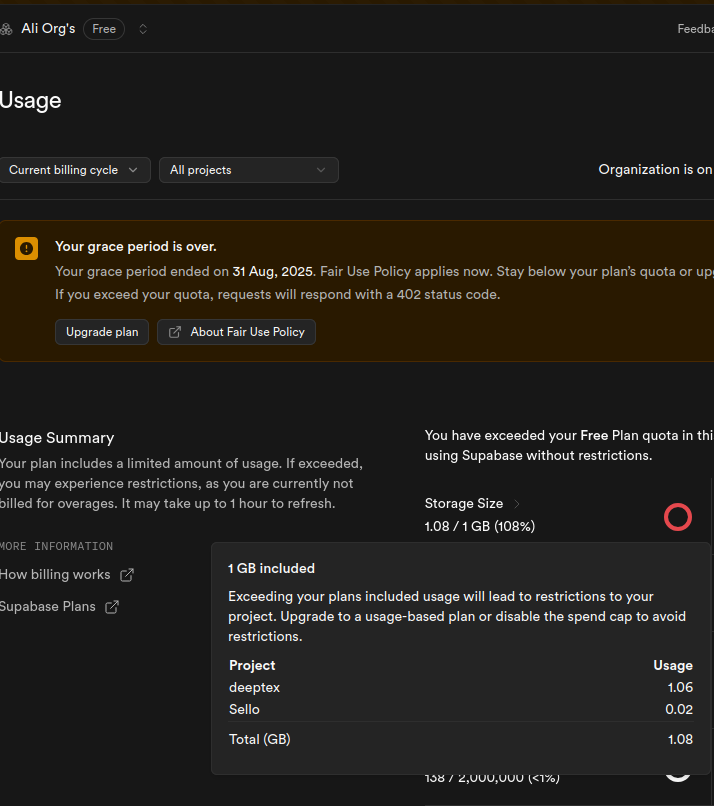Click the Supabase organization logo icon

7,28
